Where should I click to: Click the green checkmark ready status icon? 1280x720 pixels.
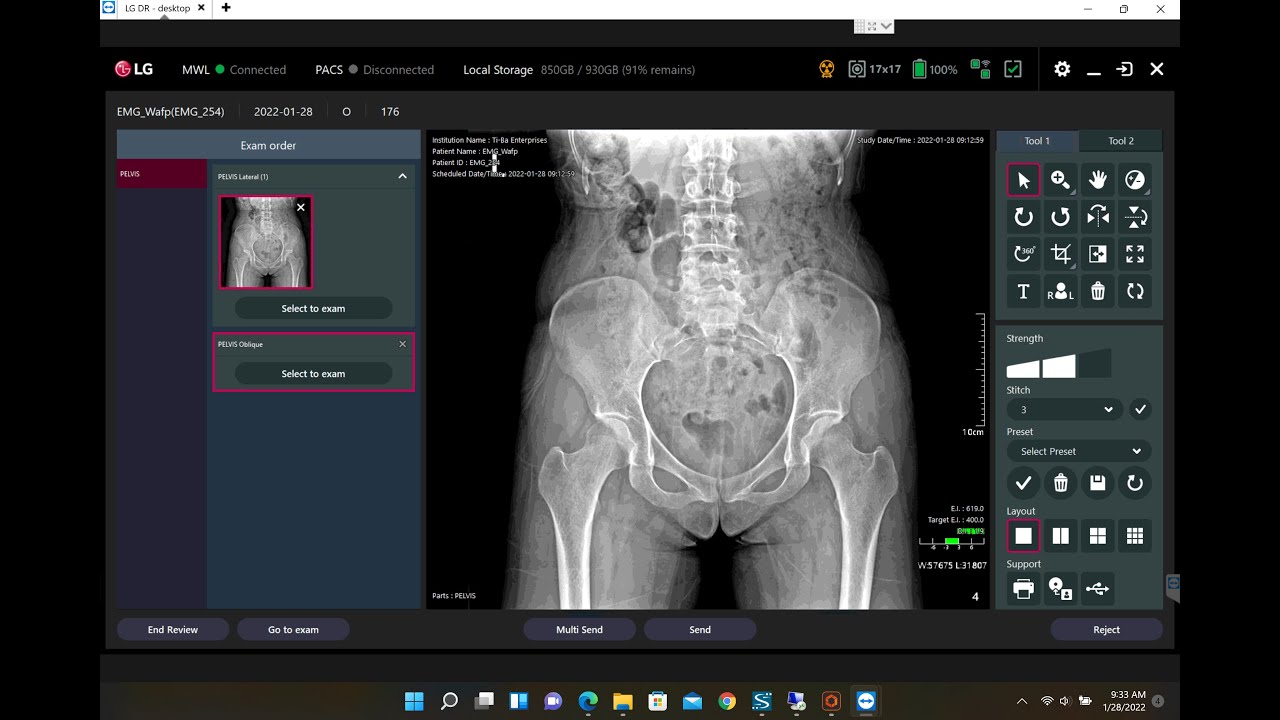[x=1013, y=69]
